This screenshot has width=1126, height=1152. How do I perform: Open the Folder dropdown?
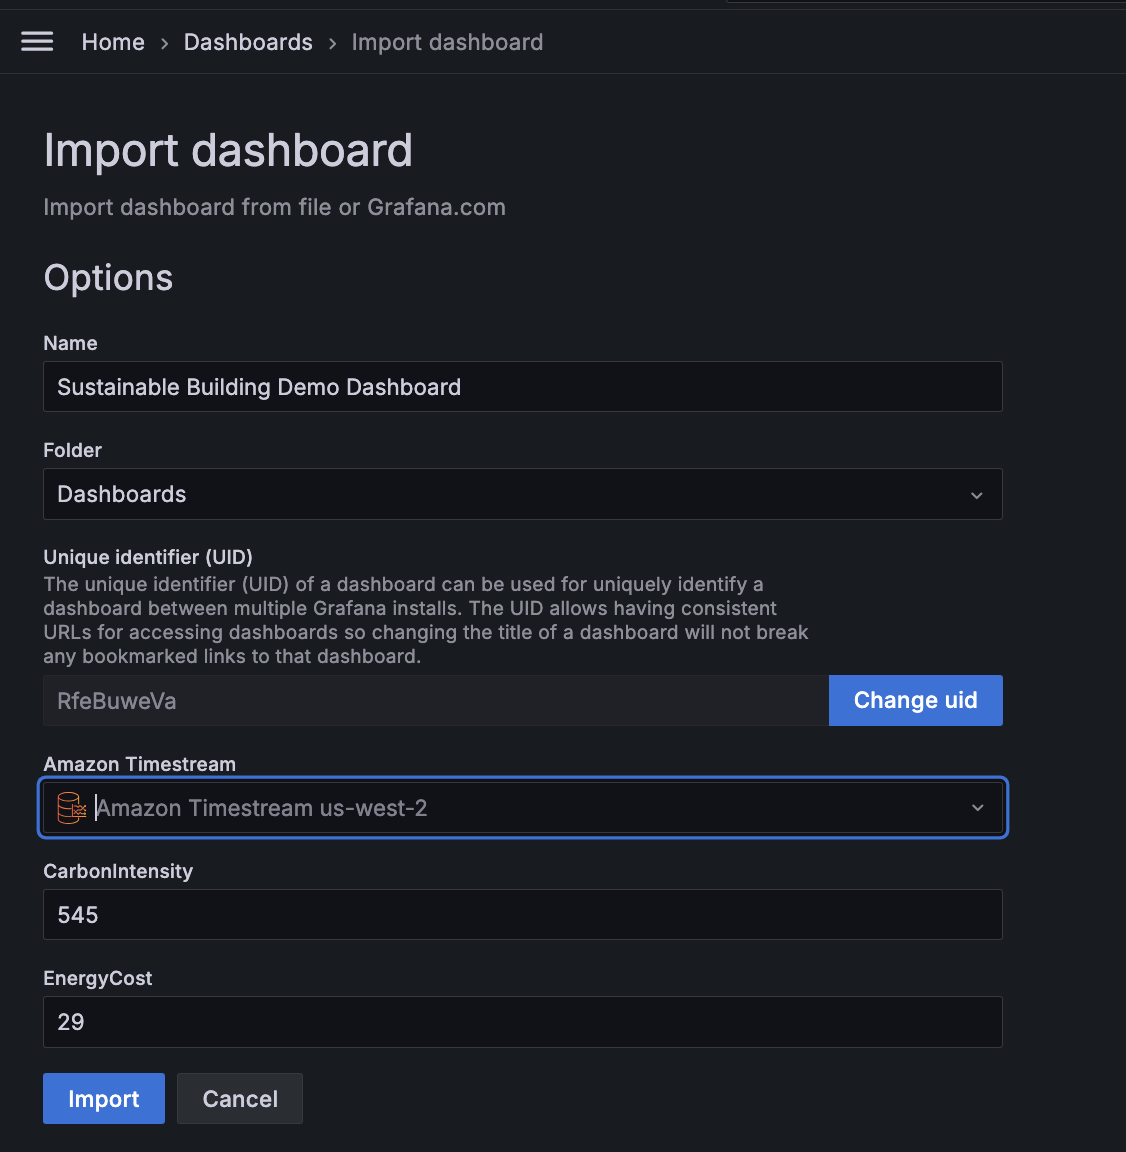pos(522,494)
